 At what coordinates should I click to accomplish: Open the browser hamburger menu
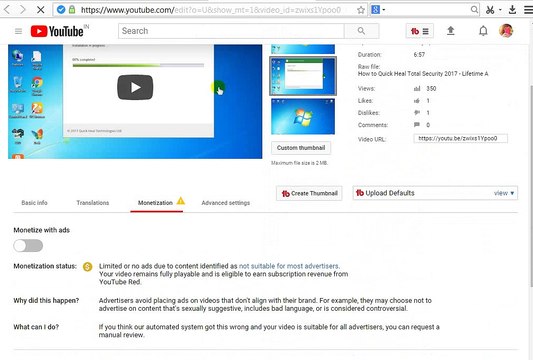tap(528, 10)
